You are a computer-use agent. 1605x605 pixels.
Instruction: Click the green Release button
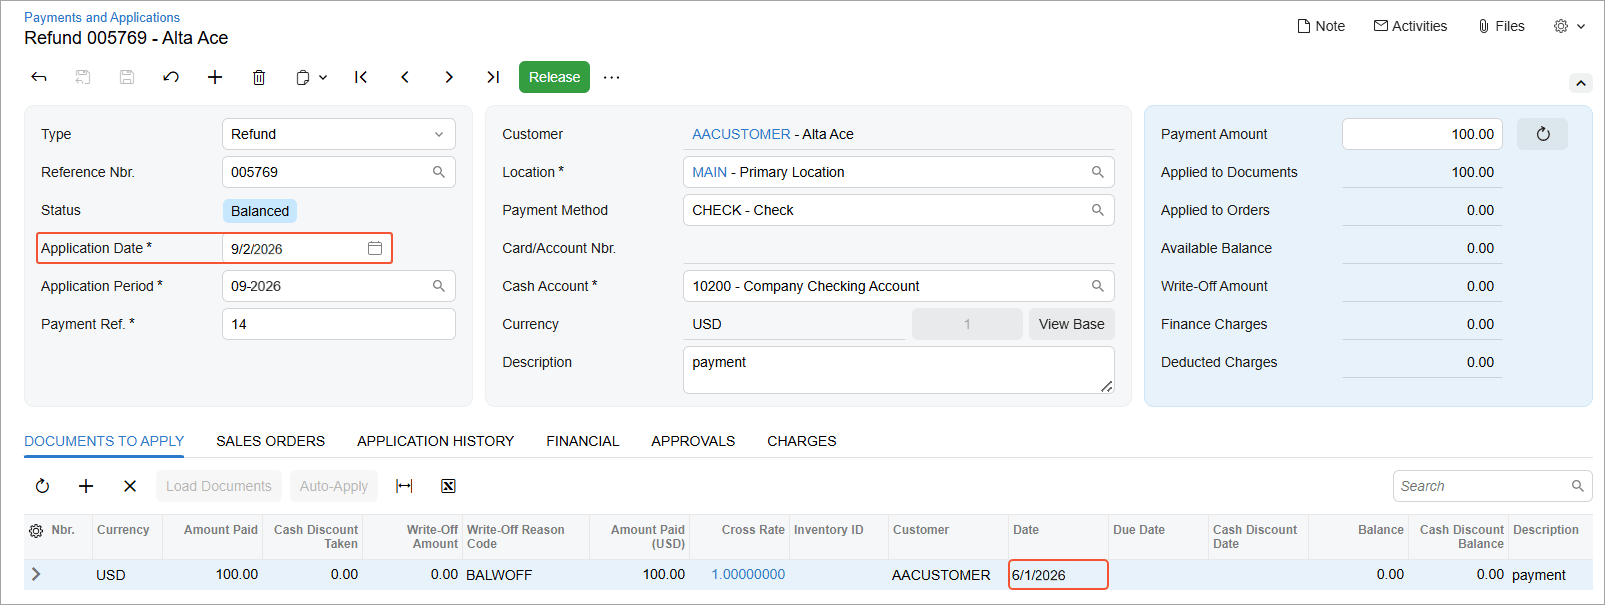[554, 77]
